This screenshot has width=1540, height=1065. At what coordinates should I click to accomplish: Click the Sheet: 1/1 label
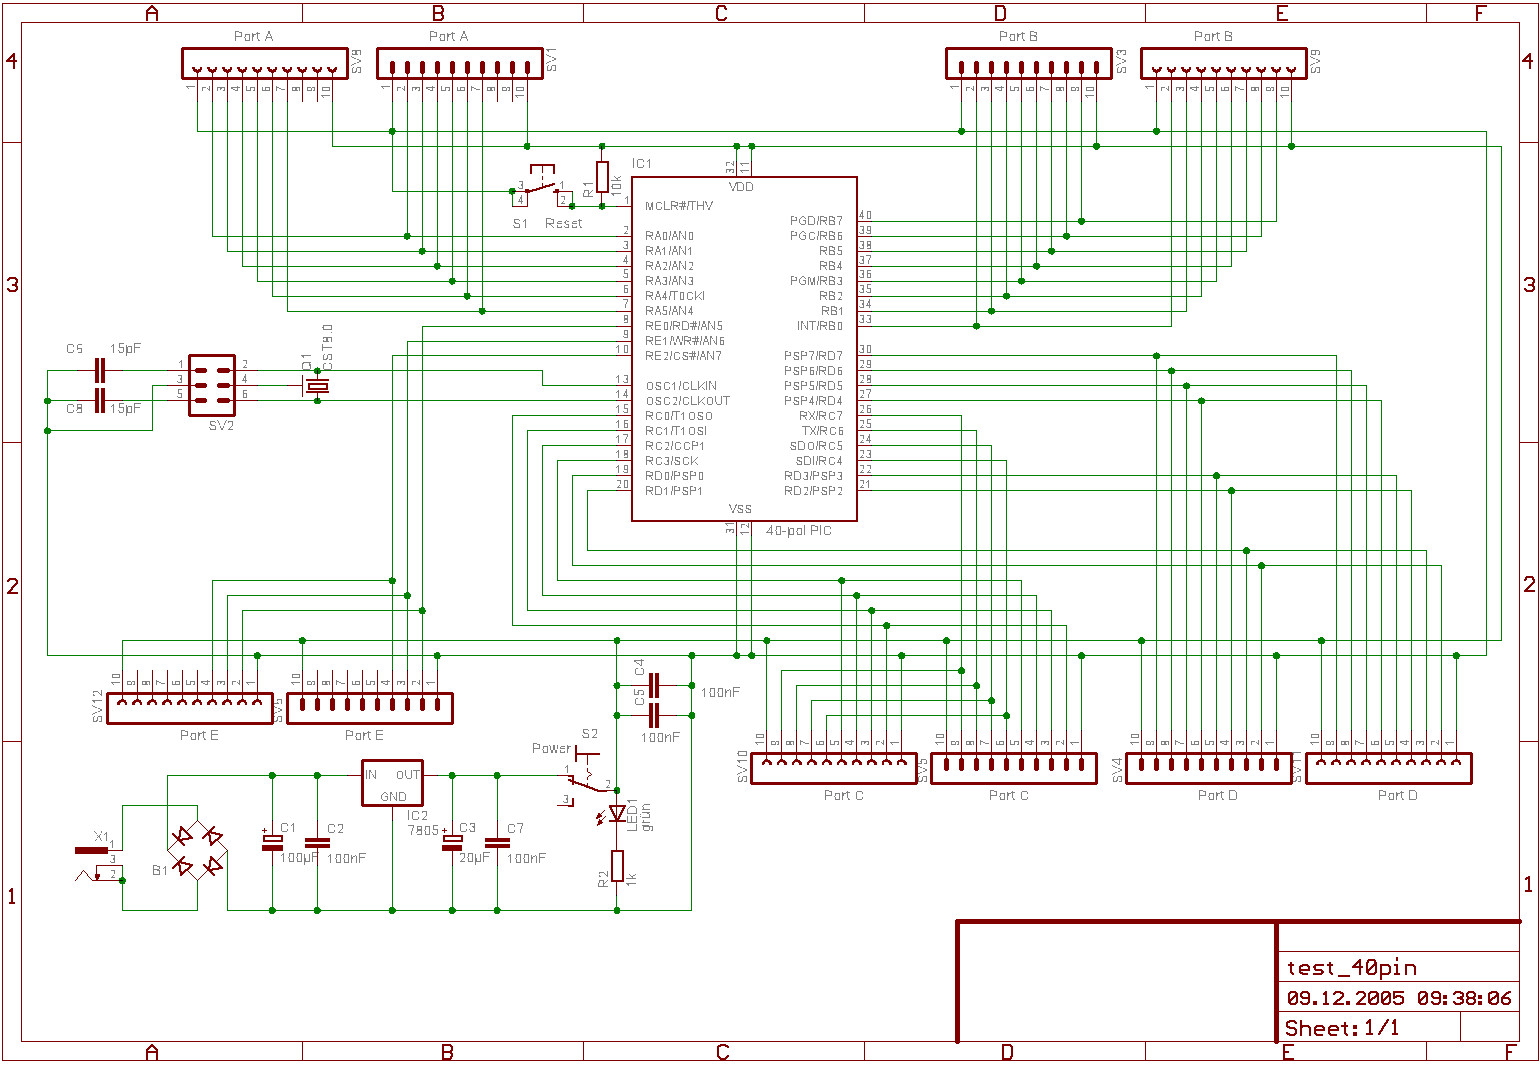1341,1028
